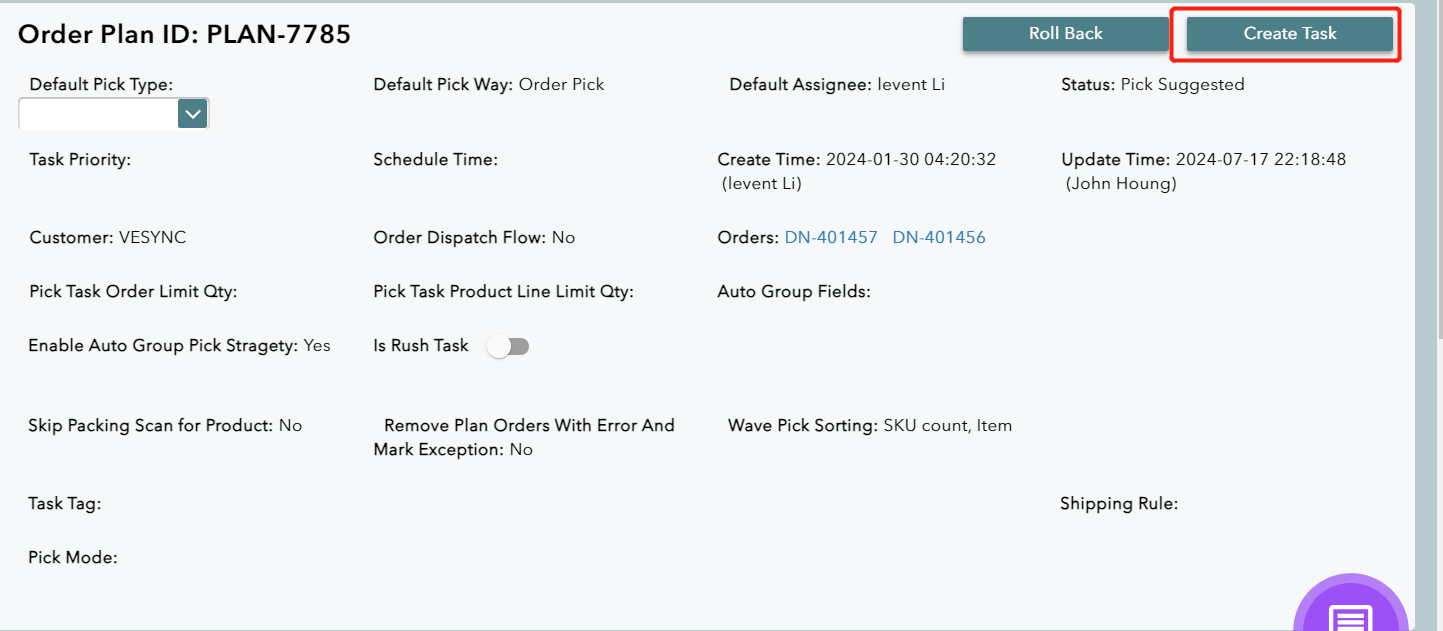
Task: Click the VESYNC customer name
Action: [152, 238]
